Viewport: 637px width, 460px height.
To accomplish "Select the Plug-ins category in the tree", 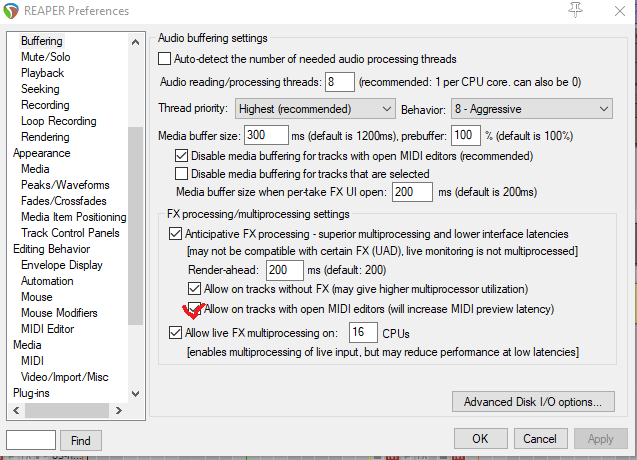I will coord(31,393).
